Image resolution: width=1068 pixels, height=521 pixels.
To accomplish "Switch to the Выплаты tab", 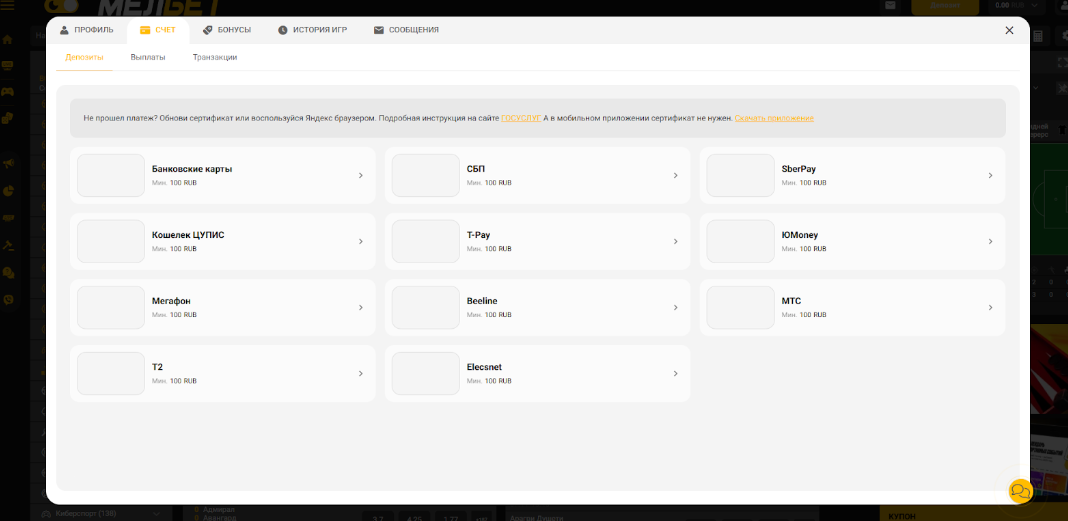I will [x=148, y=57].
